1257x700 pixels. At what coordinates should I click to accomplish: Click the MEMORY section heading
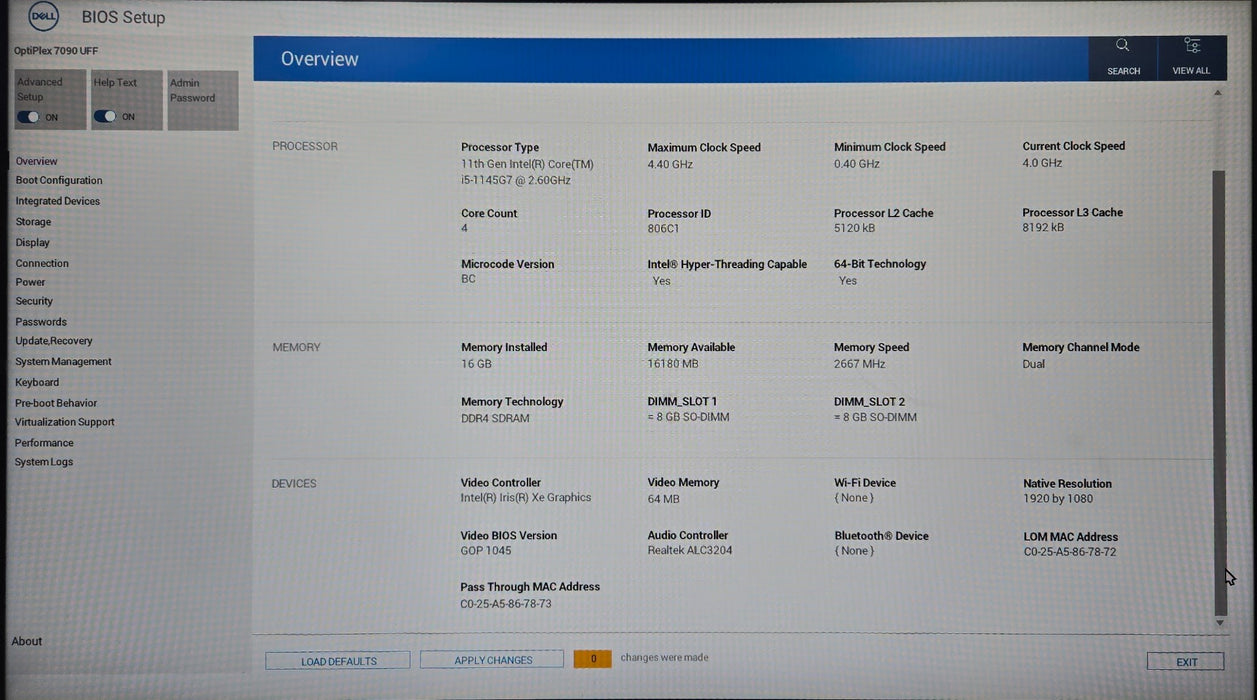(297, 347)
